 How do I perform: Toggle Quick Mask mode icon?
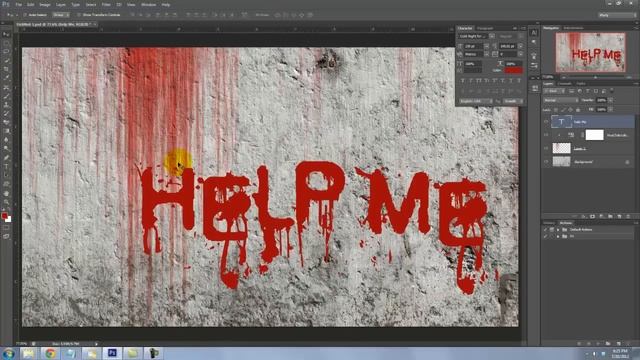6,228
